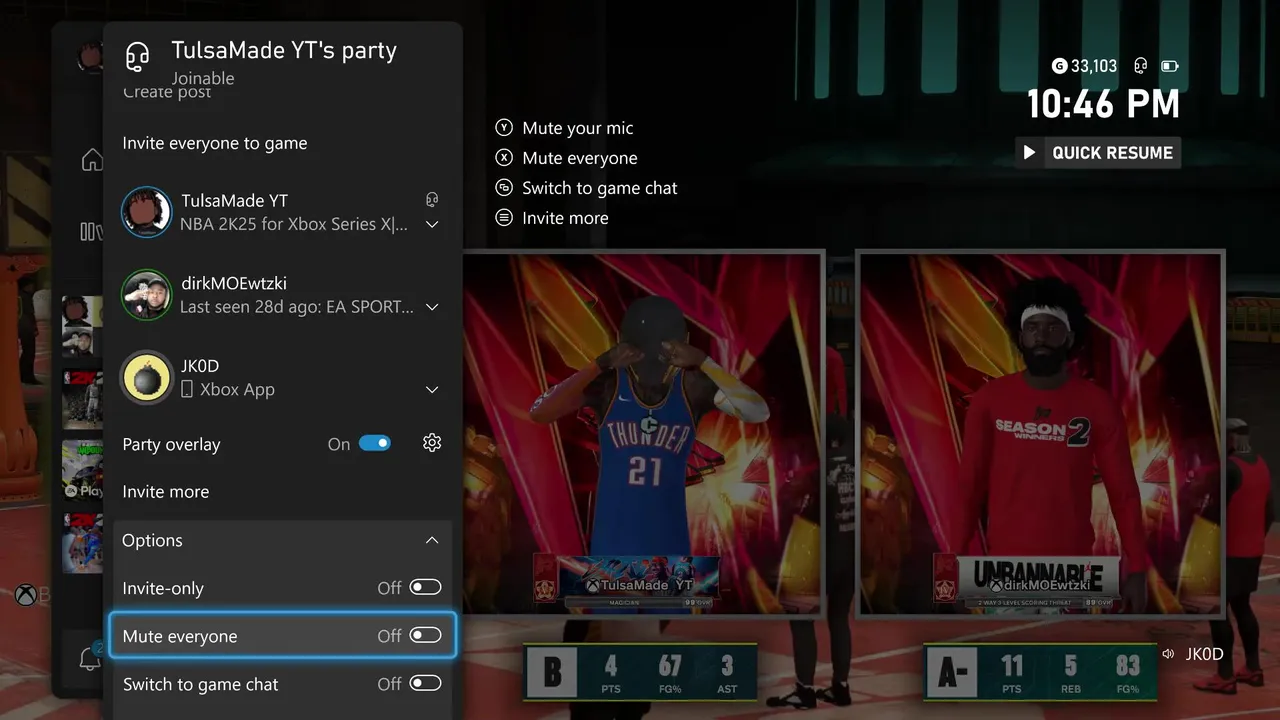Viewport: 1280px width, 720px height.
Task: Click the controller battery icon
Action: point(1170,66)
